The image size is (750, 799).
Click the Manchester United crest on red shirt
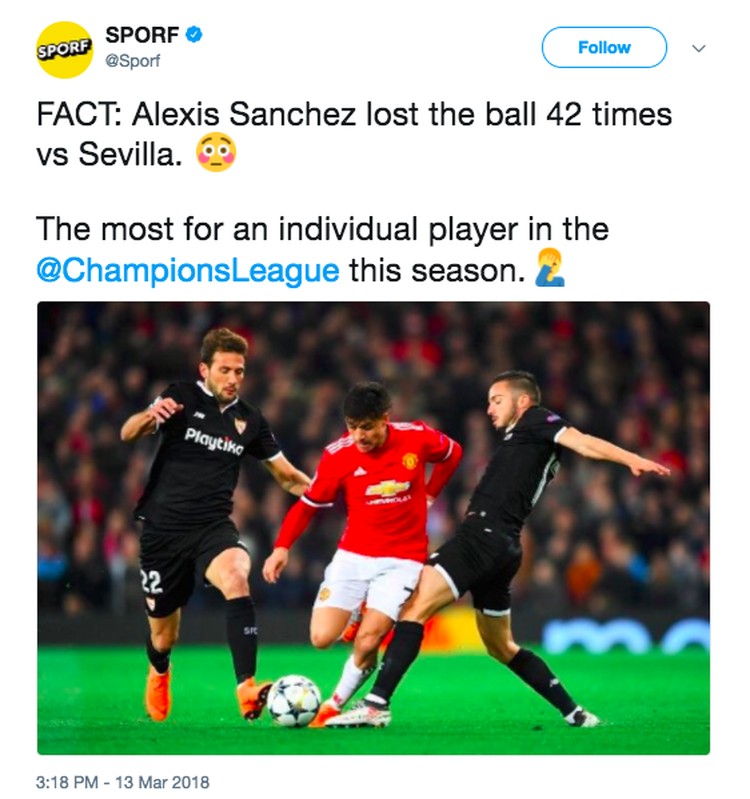(x=409, y=462)
